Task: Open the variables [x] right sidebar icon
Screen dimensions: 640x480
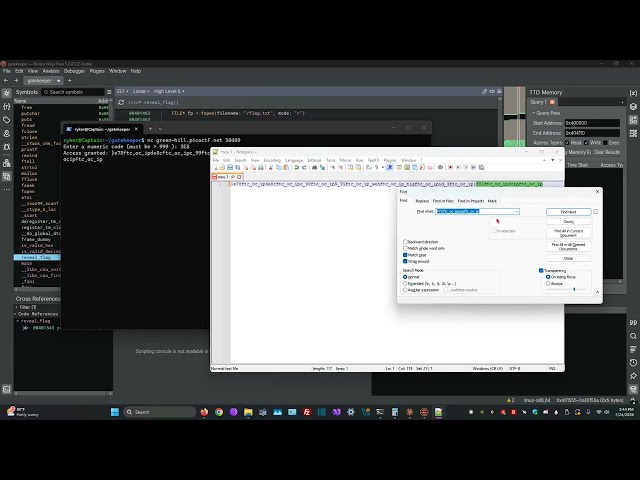Action: point(633,93)
